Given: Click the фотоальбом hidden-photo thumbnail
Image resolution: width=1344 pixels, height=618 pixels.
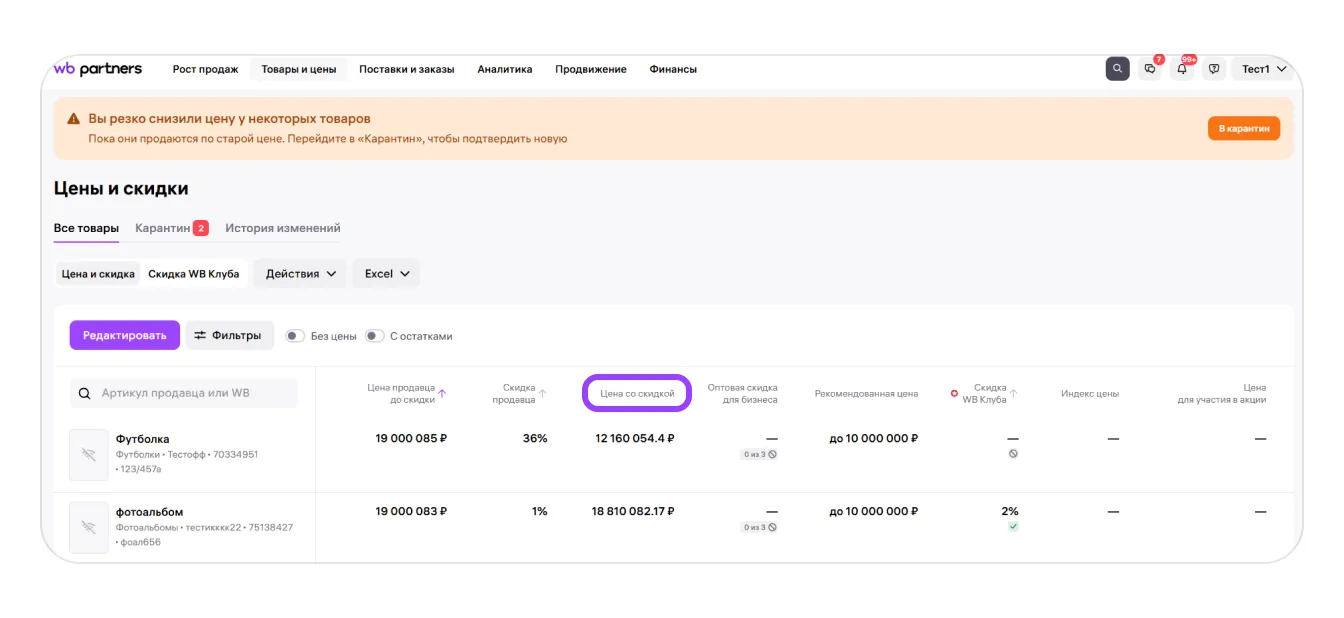Looking at the screenshot, I should coord(88,527).
